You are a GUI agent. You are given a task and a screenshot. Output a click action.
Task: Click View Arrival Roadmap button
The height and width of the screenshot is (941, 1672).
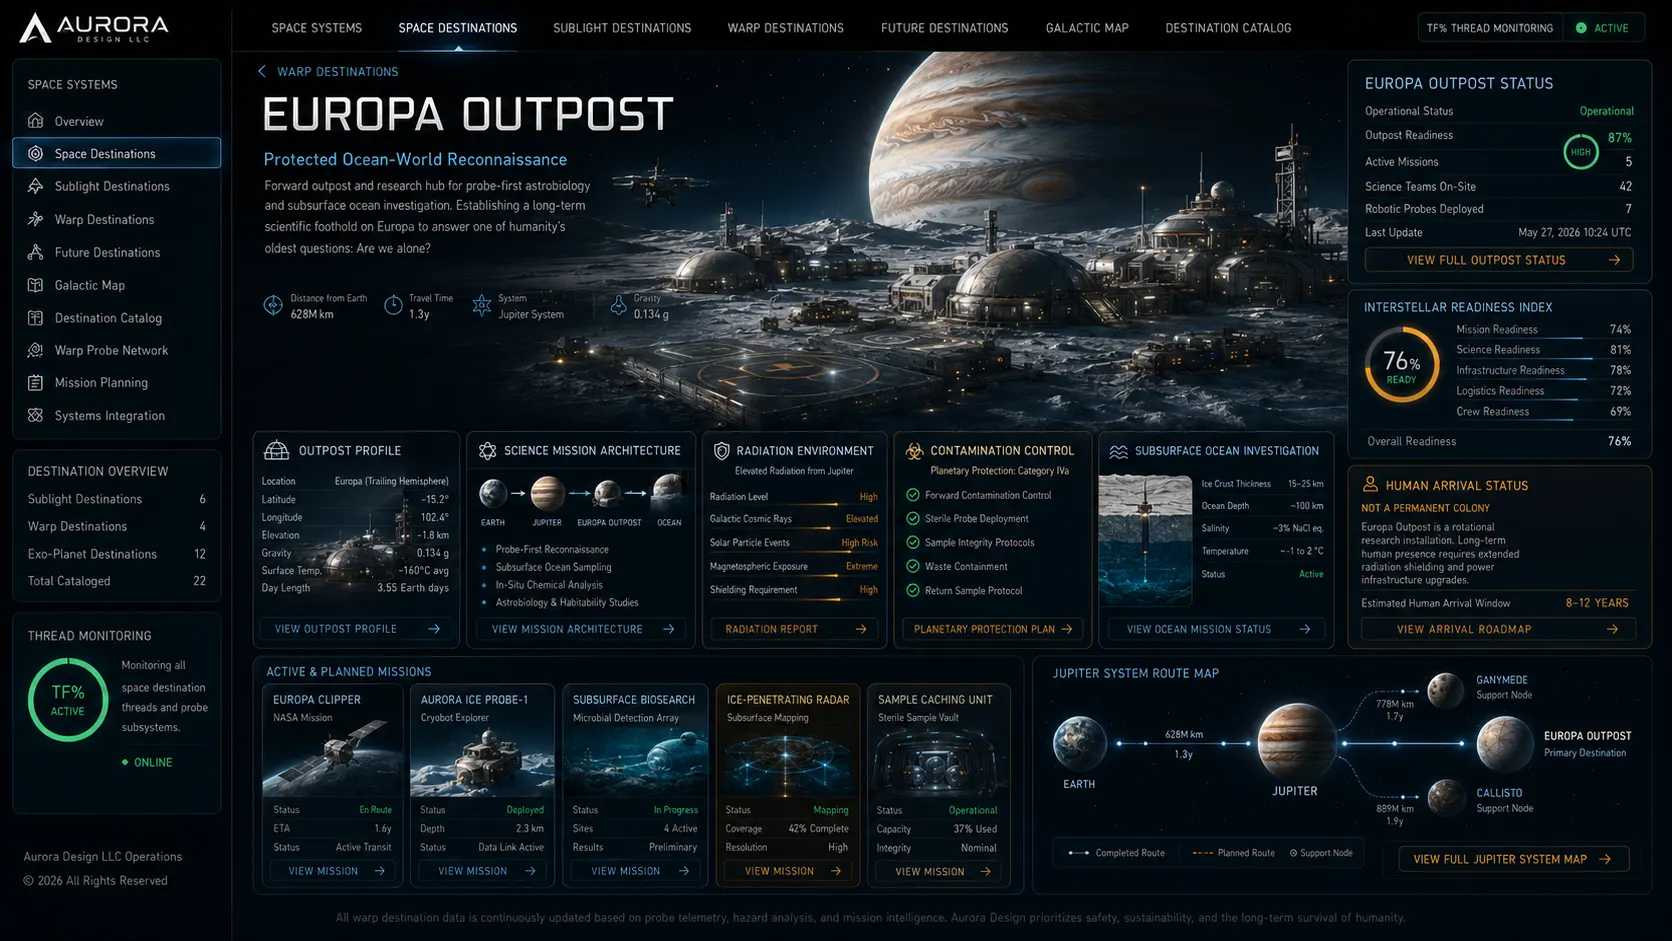1498,629
